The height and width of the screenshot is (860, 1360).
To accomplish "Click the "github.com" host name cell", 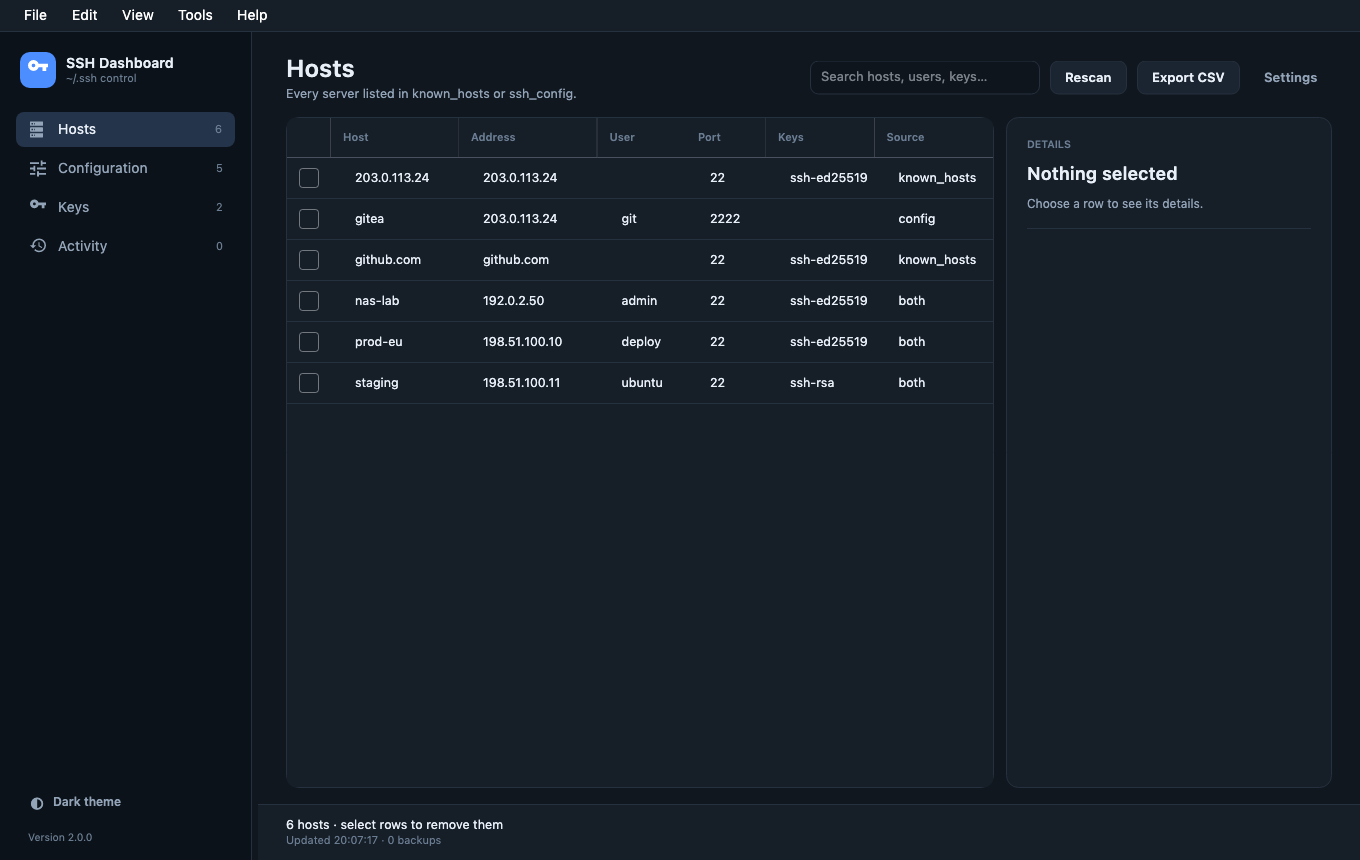I will click(388, 260).
